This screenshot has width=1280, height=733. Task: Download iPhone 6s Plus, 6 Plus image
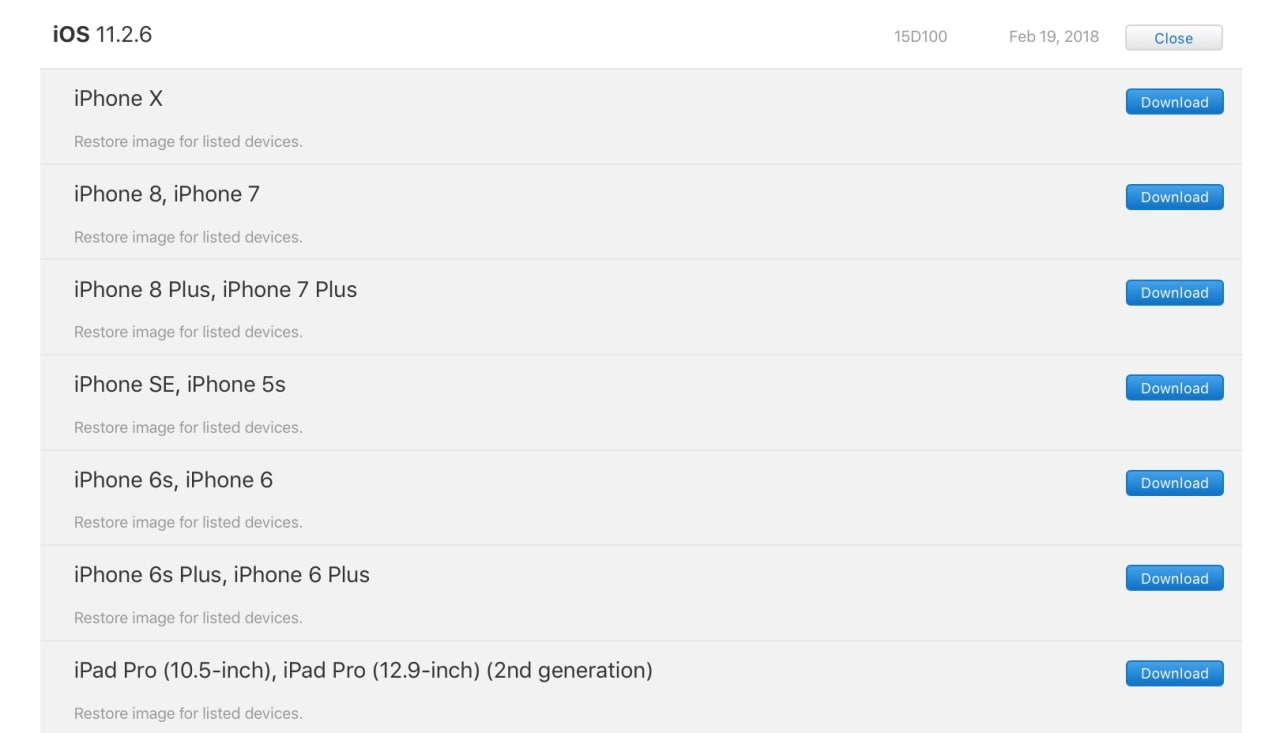(x=1174, y=578)
